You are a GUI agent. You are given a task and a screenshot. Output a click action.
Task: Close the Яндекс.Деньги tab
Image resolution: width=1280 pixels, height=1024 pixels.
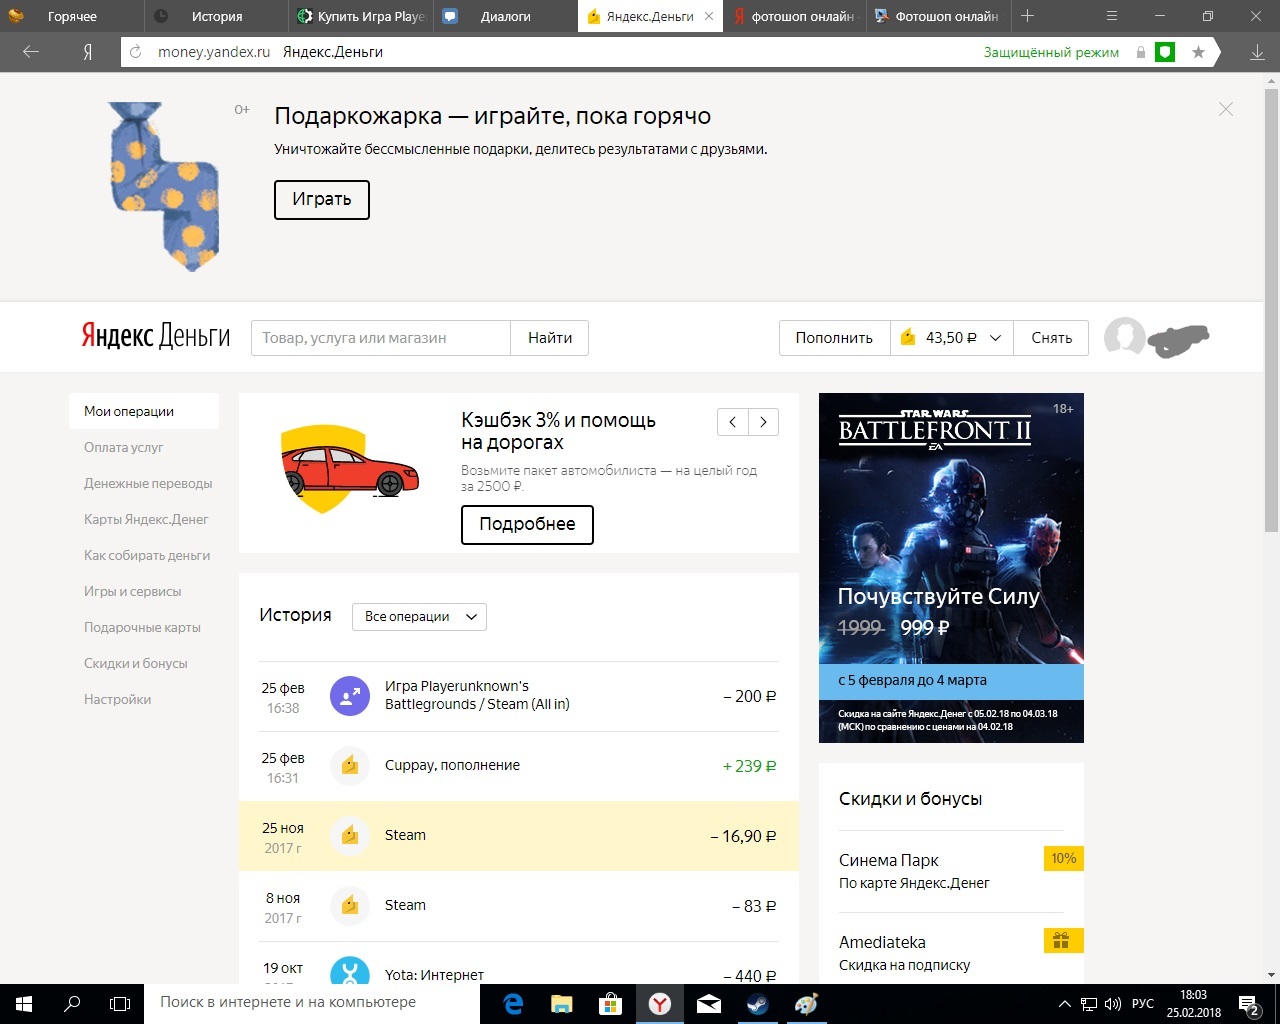coord(709,16)
